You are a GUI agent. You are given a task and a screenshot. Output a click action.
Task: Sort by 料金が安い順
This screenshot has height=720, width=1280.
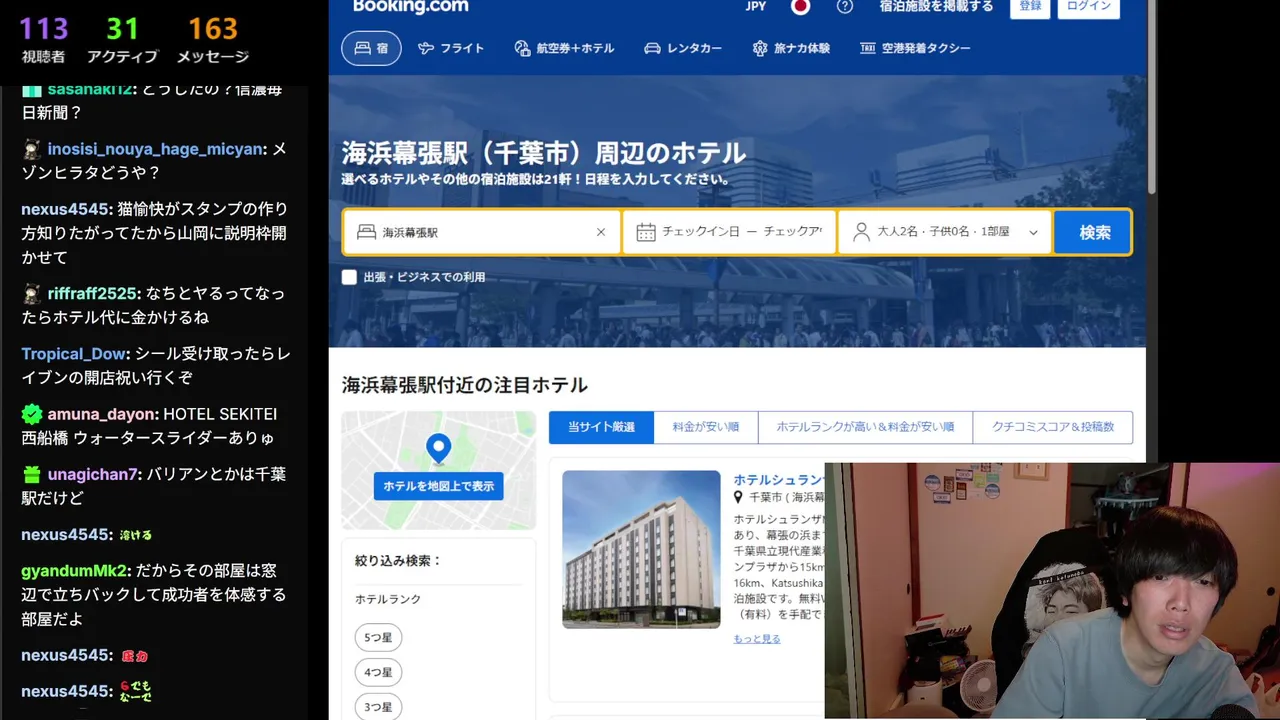706,427
